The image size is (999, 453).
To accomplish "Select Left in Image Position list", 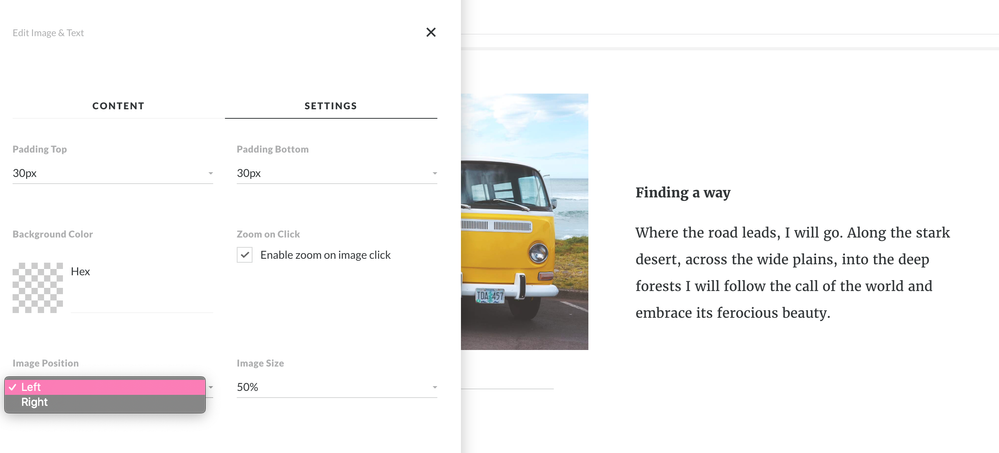I will coord(105,387).
